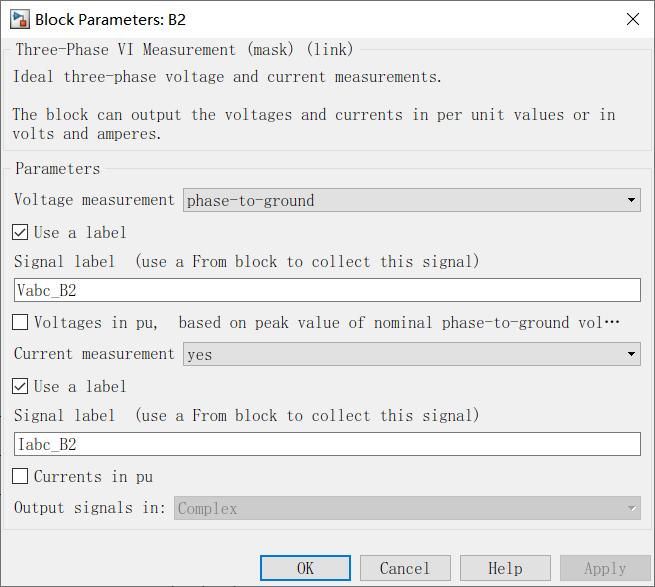The width and height of the screenshot is (655, 587).
Task: Click the 'Block Parameters: B2' title text
Action: pyautogui.click(x=110, y=19)
